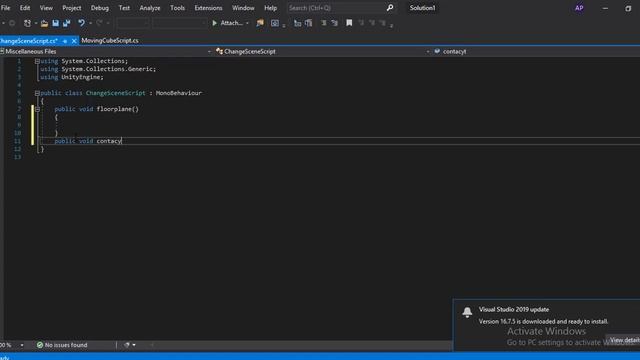Click the Open File folder icon
The image size is (640, 360).
44,23
